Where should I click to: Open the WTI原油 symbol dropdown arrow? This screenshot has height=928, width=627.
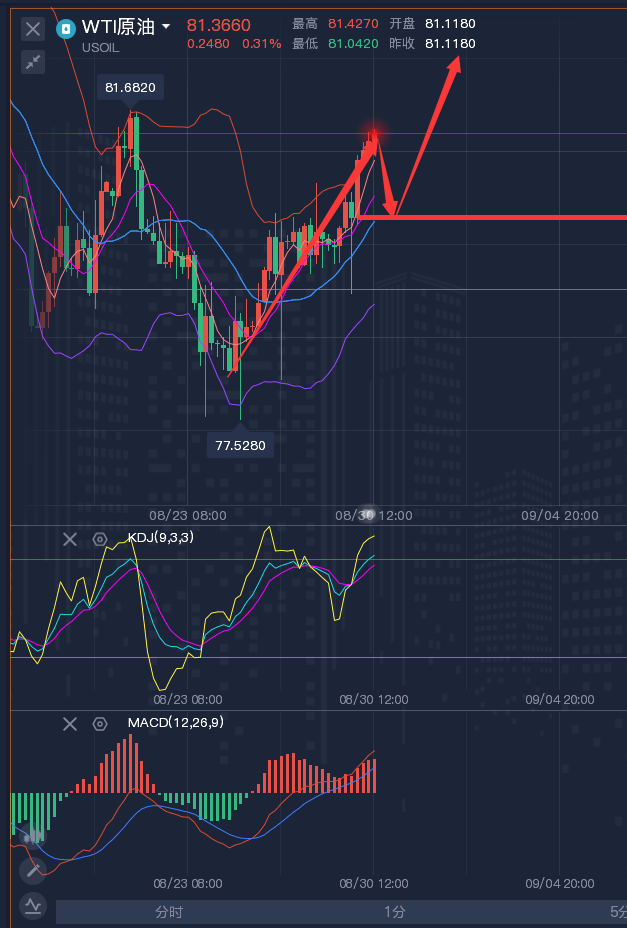(166, 27)
